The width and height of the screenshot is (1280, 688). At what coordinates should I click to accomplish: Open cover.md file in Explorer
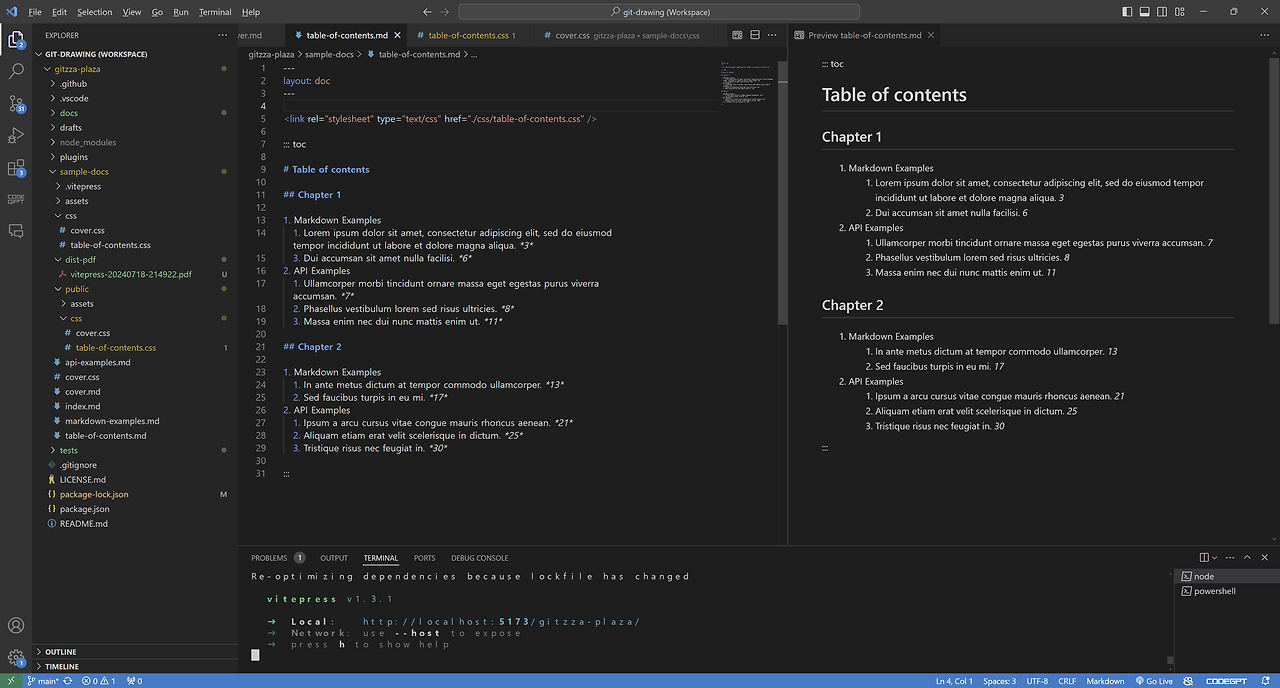coord(83,392)
